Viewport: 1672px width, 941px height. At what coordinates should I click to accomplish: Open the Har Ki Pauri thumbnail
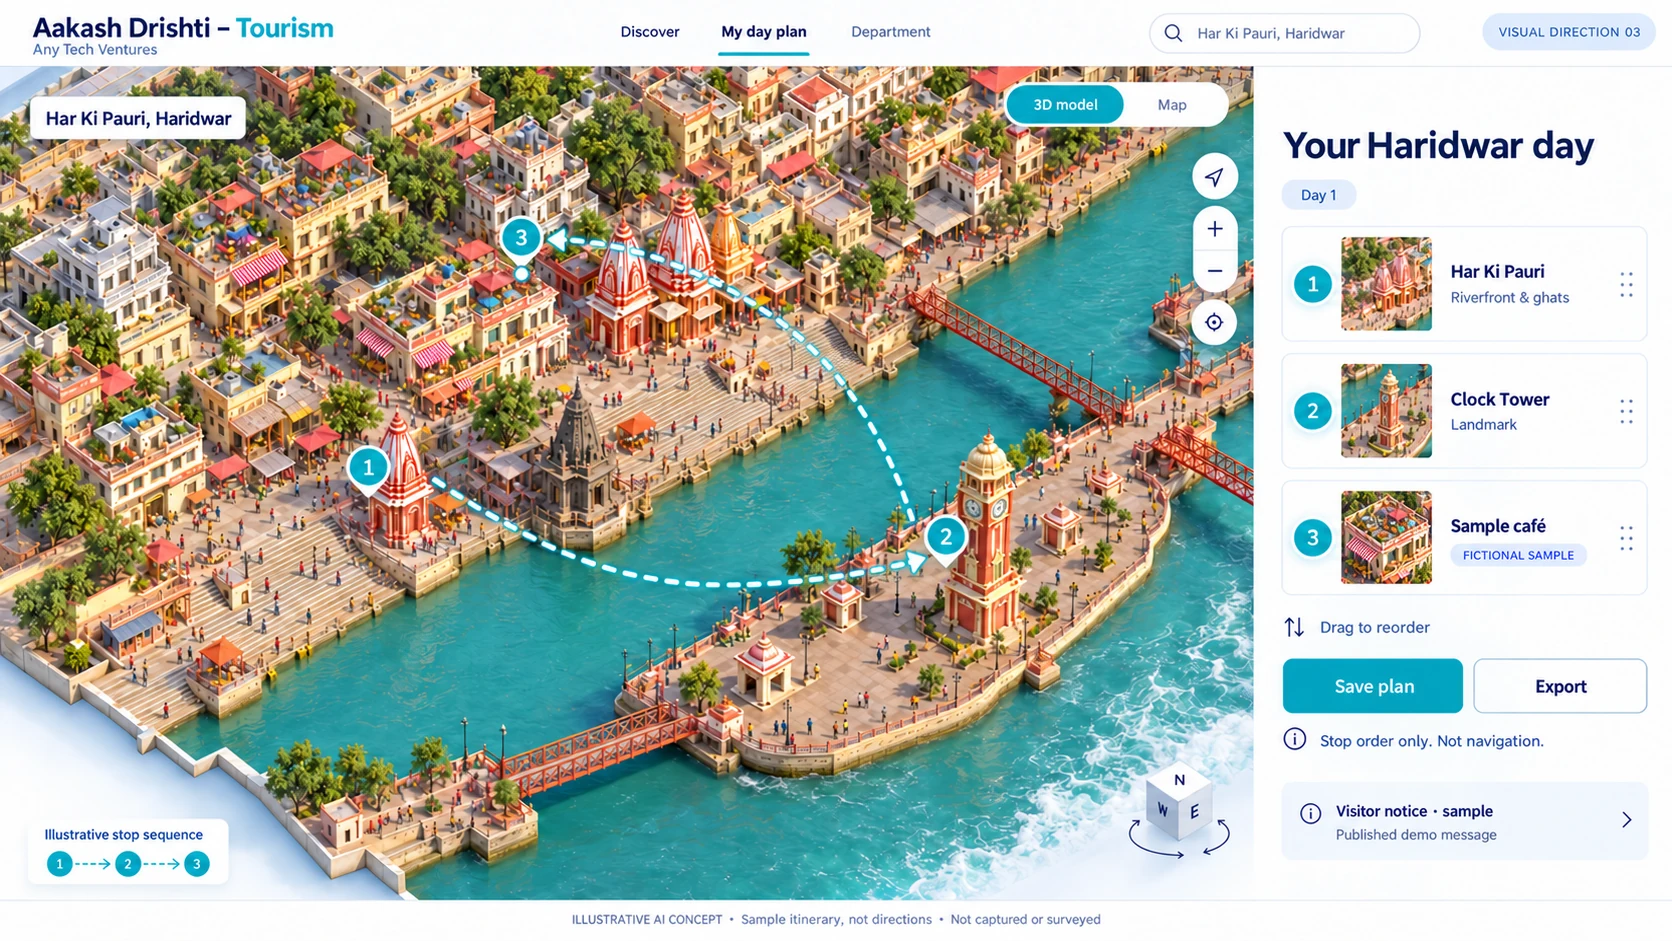point(1386,284)
